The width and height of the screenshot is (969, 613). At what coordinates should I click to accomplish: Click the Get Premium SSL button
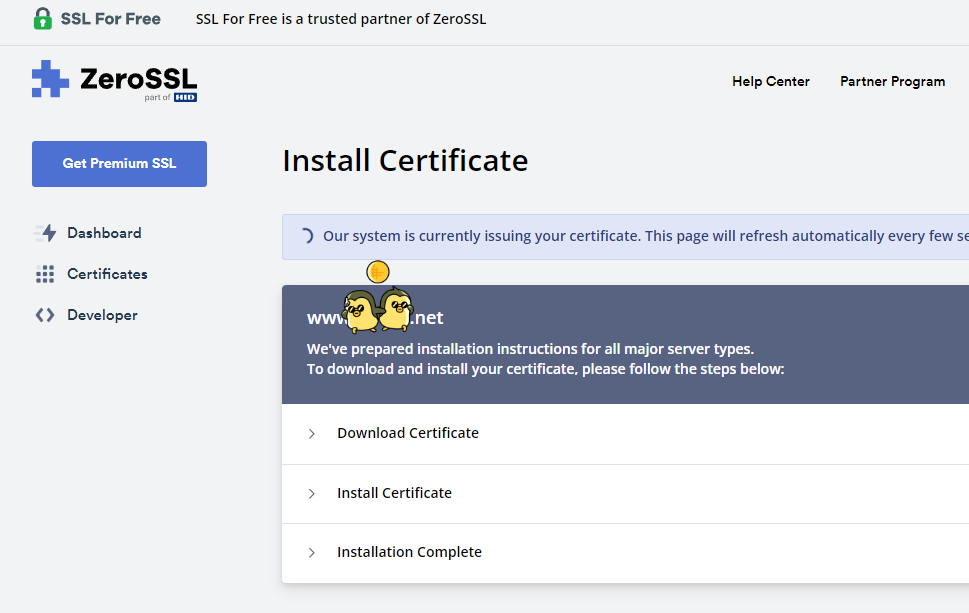click(119, 164)
